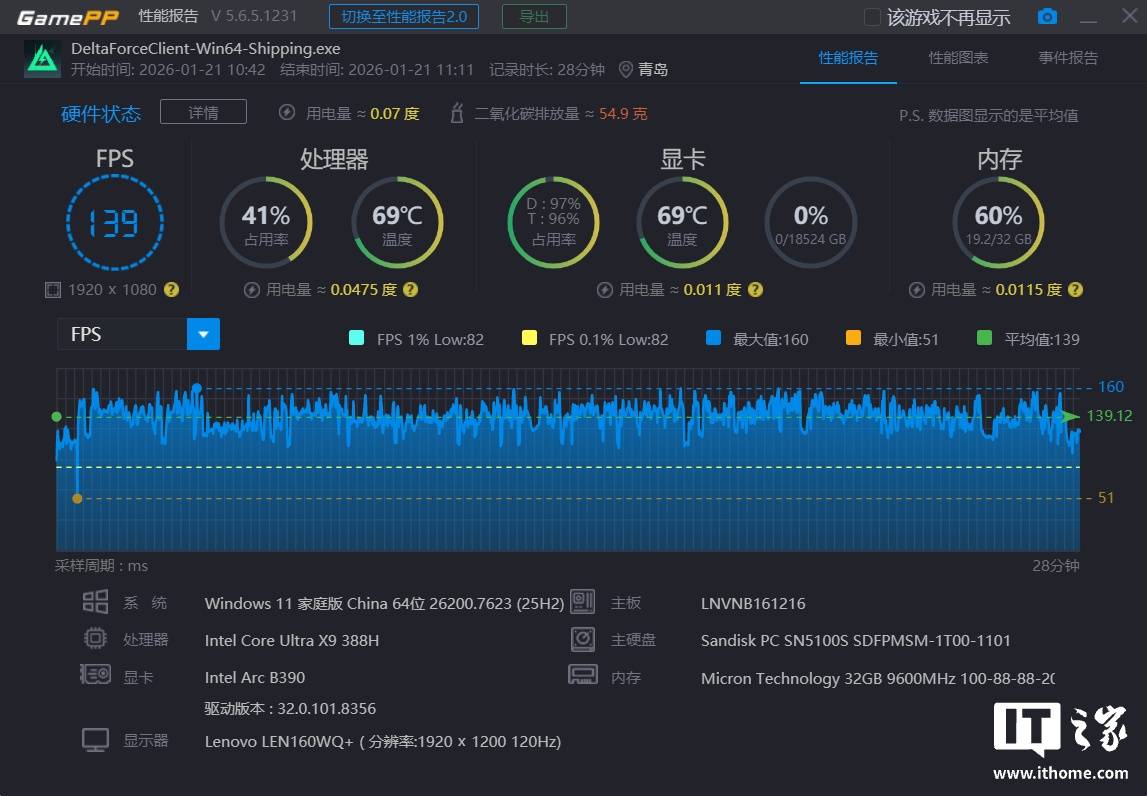Open the FPS chart metric dropdown arrow
The height and width of the screenshot is (796, 1147).
coord(203,334)
